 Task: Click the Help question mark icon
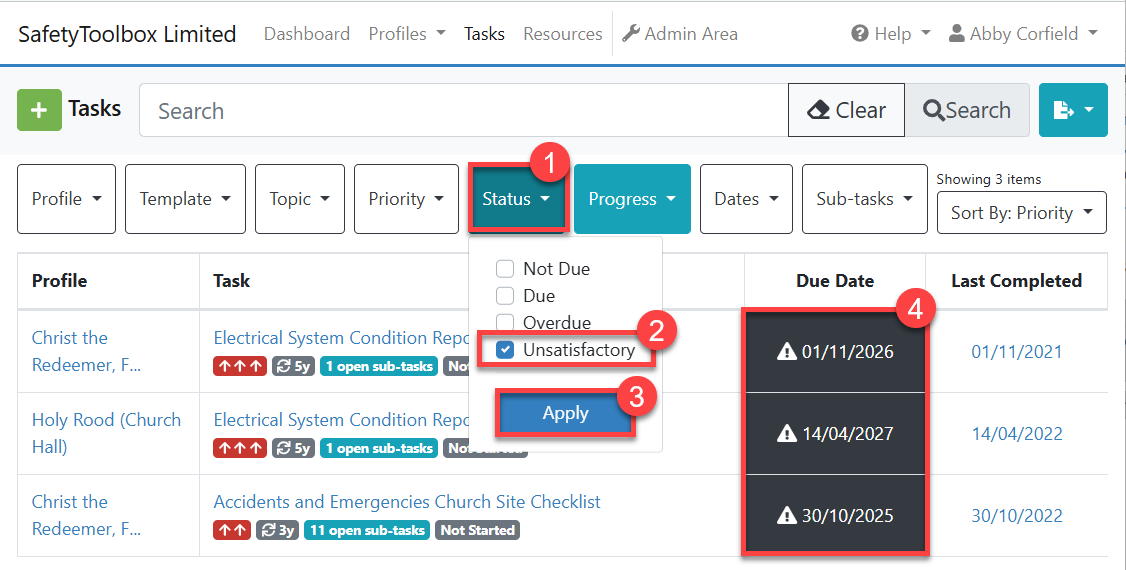pyautogui.click(x=859, y=34)
